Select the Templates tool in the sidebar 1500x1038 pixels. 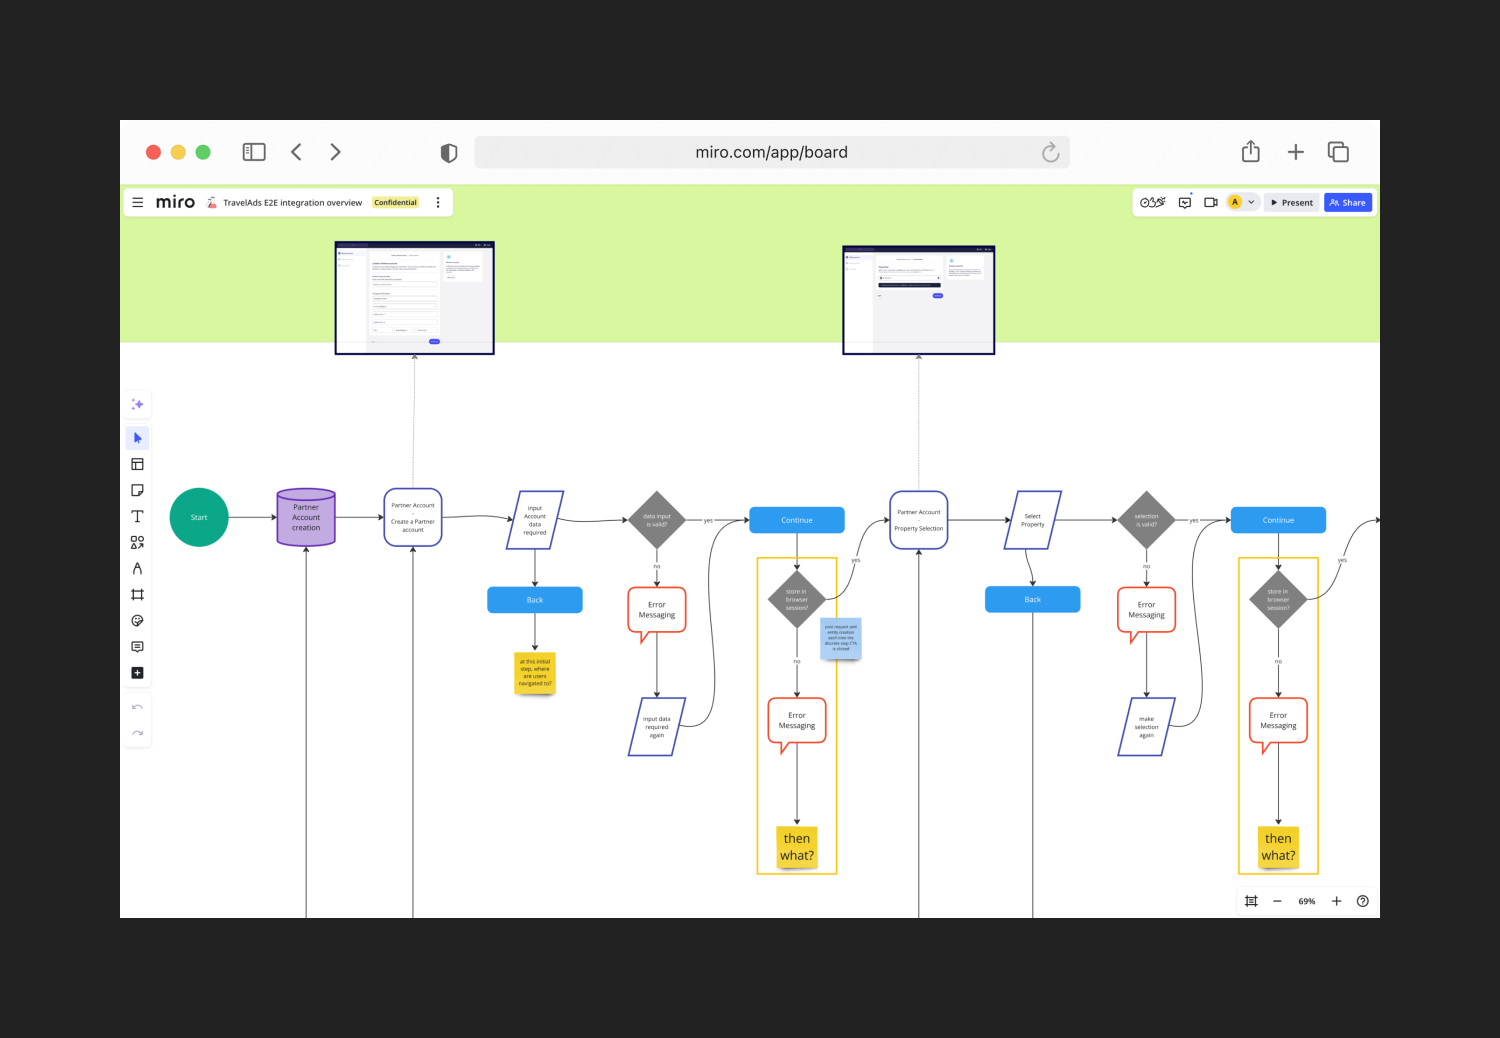(x=137, y=463)
